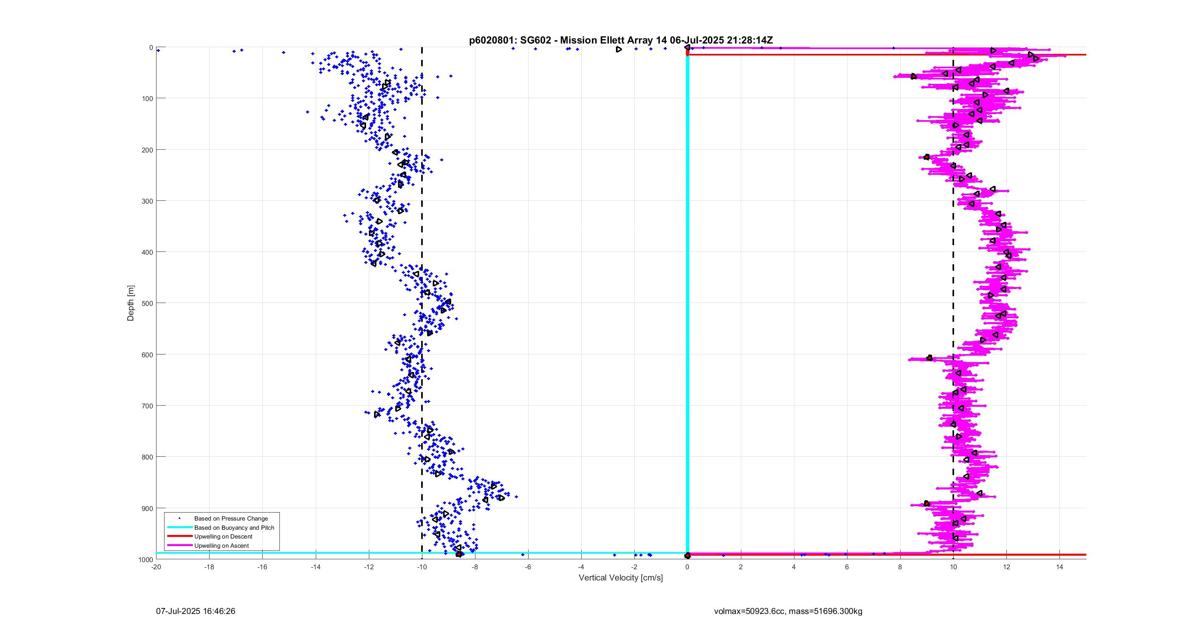This screenshot has height=628, width=1200.
Task: Click depth-axis tick label '100'
Action: 145,99
